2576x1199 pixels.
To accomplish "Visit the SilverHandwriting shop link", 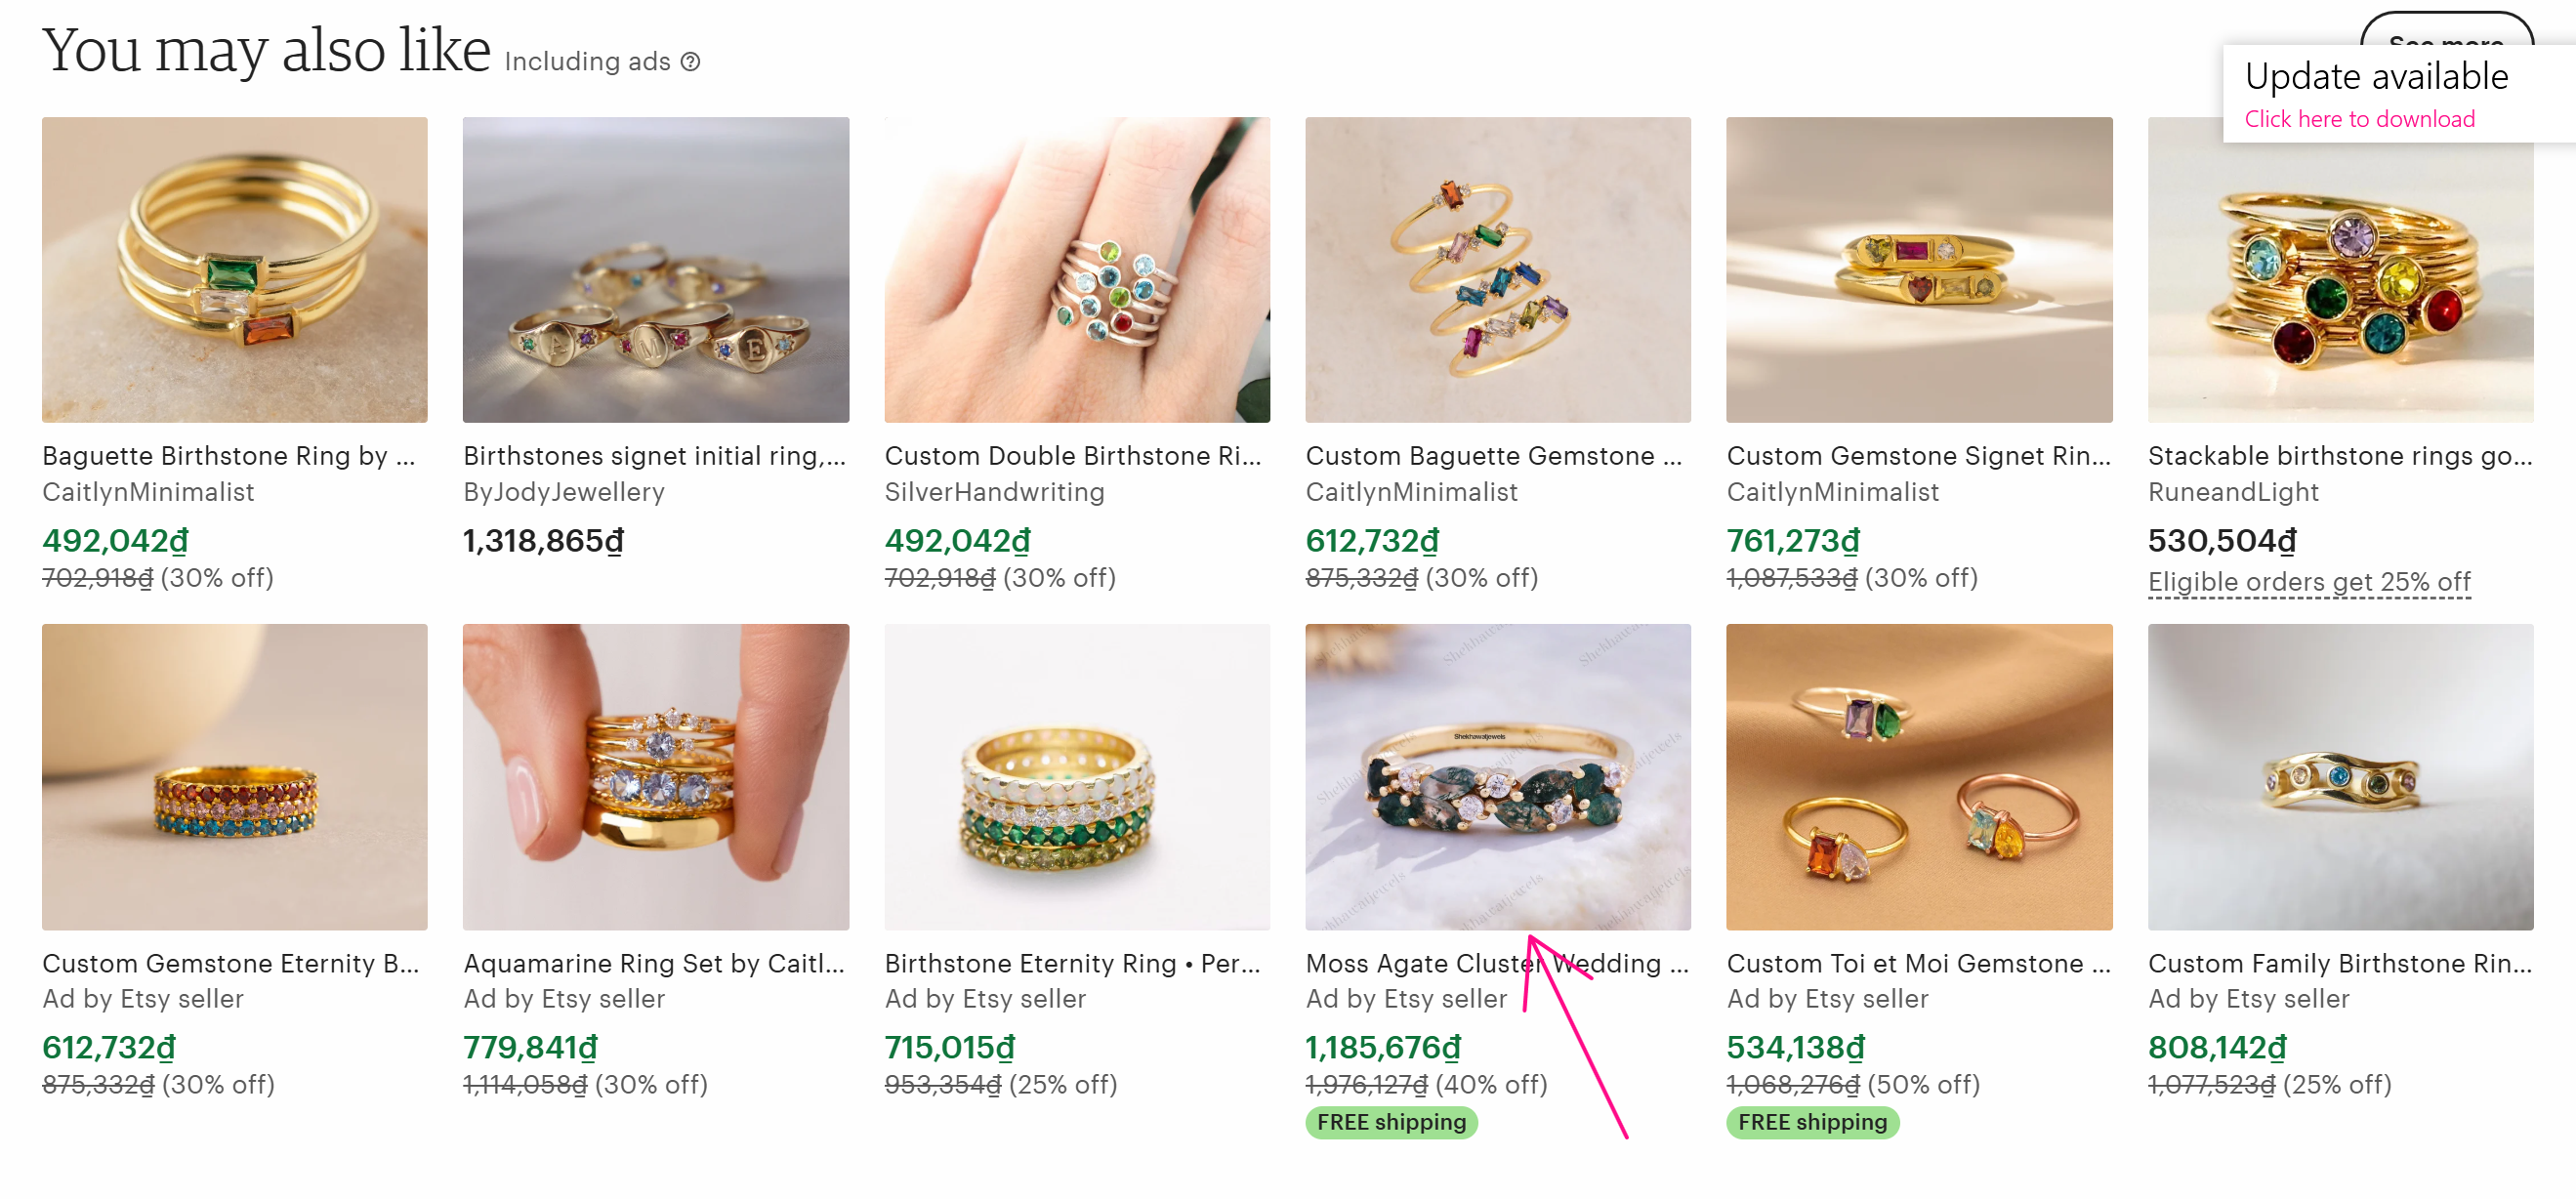I will 994,491.
